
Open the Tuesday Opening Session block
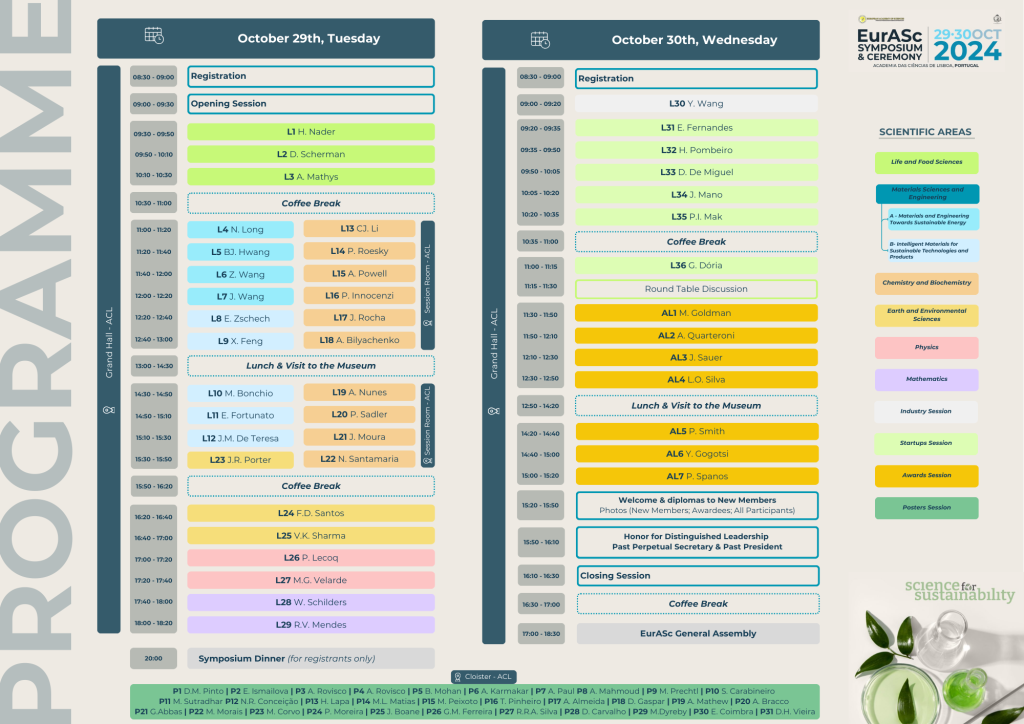[x=311, y=104]
